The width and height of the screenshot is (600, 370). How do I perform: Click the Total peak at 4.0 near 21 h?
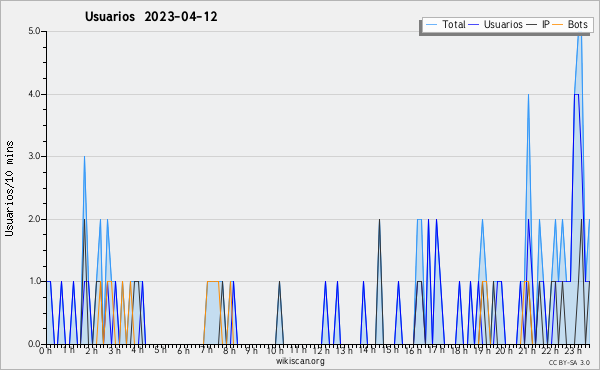528,95
